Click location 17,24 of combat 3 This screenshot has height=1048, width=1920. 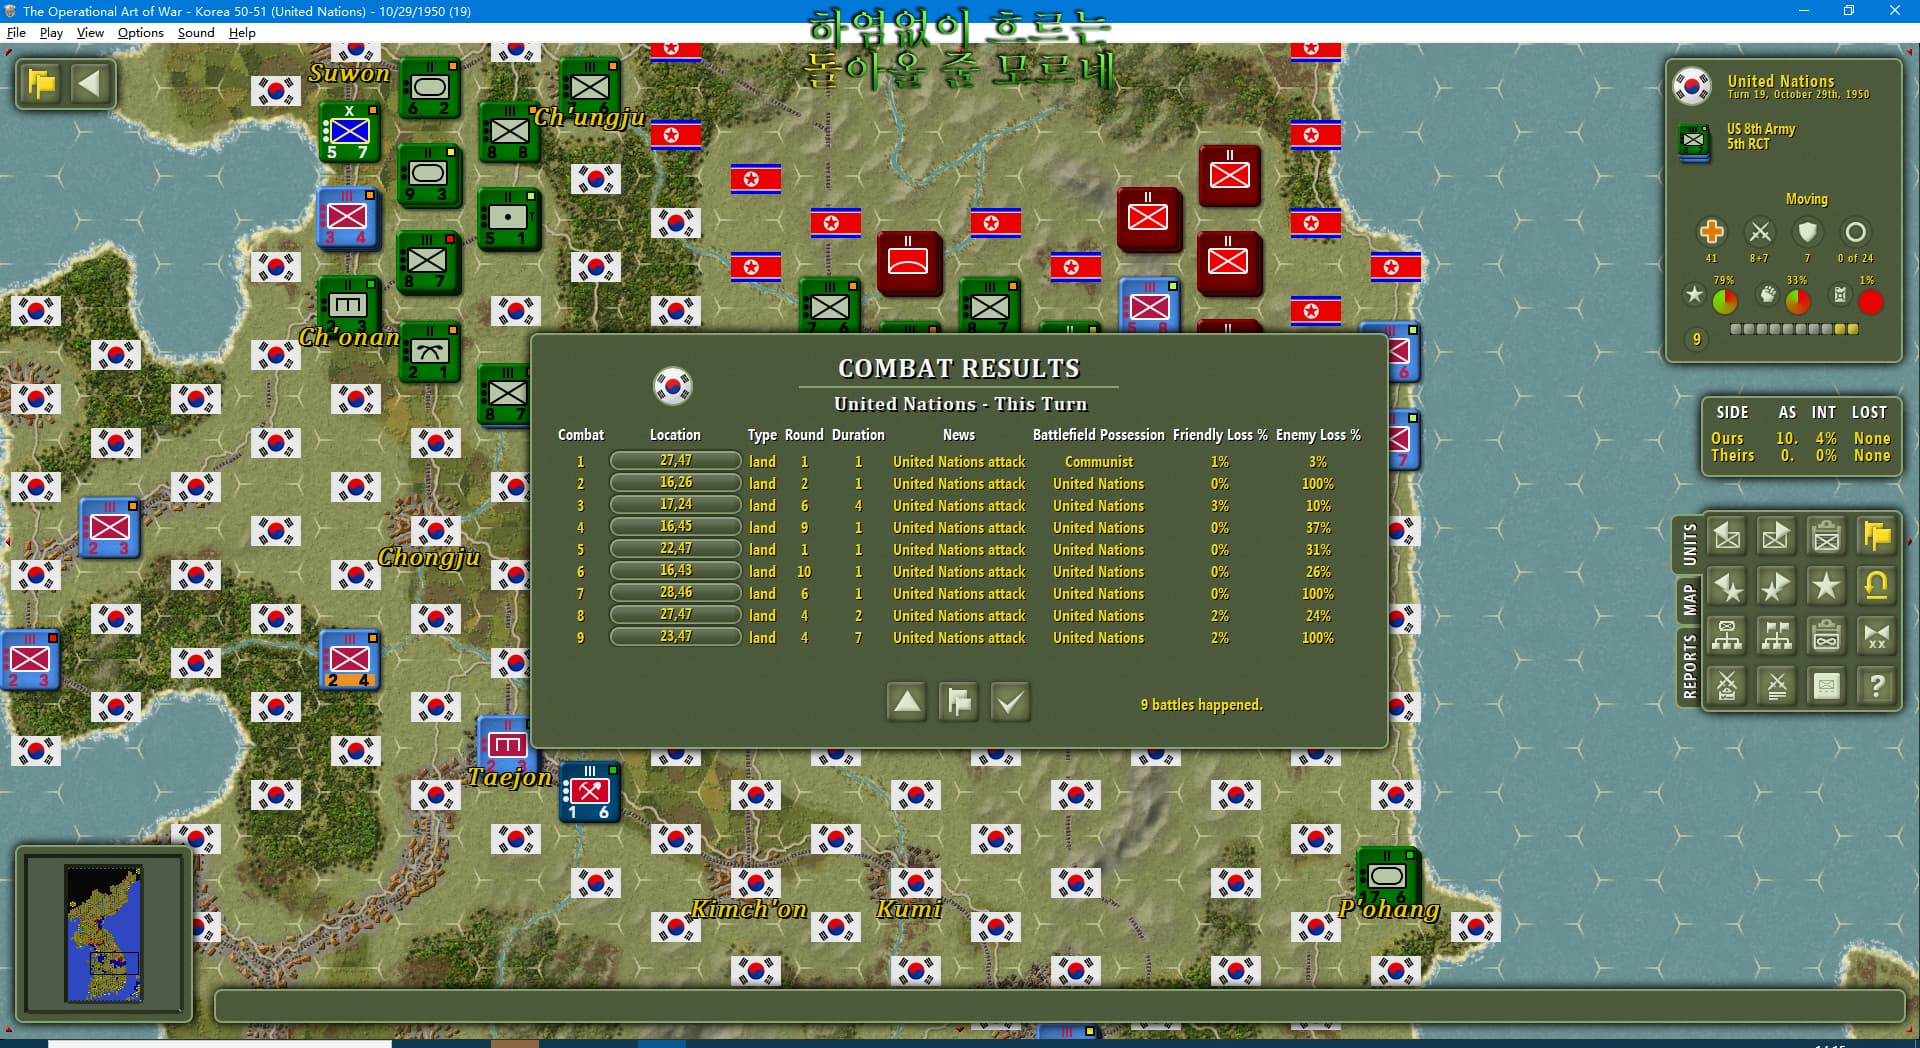[675, 505]
